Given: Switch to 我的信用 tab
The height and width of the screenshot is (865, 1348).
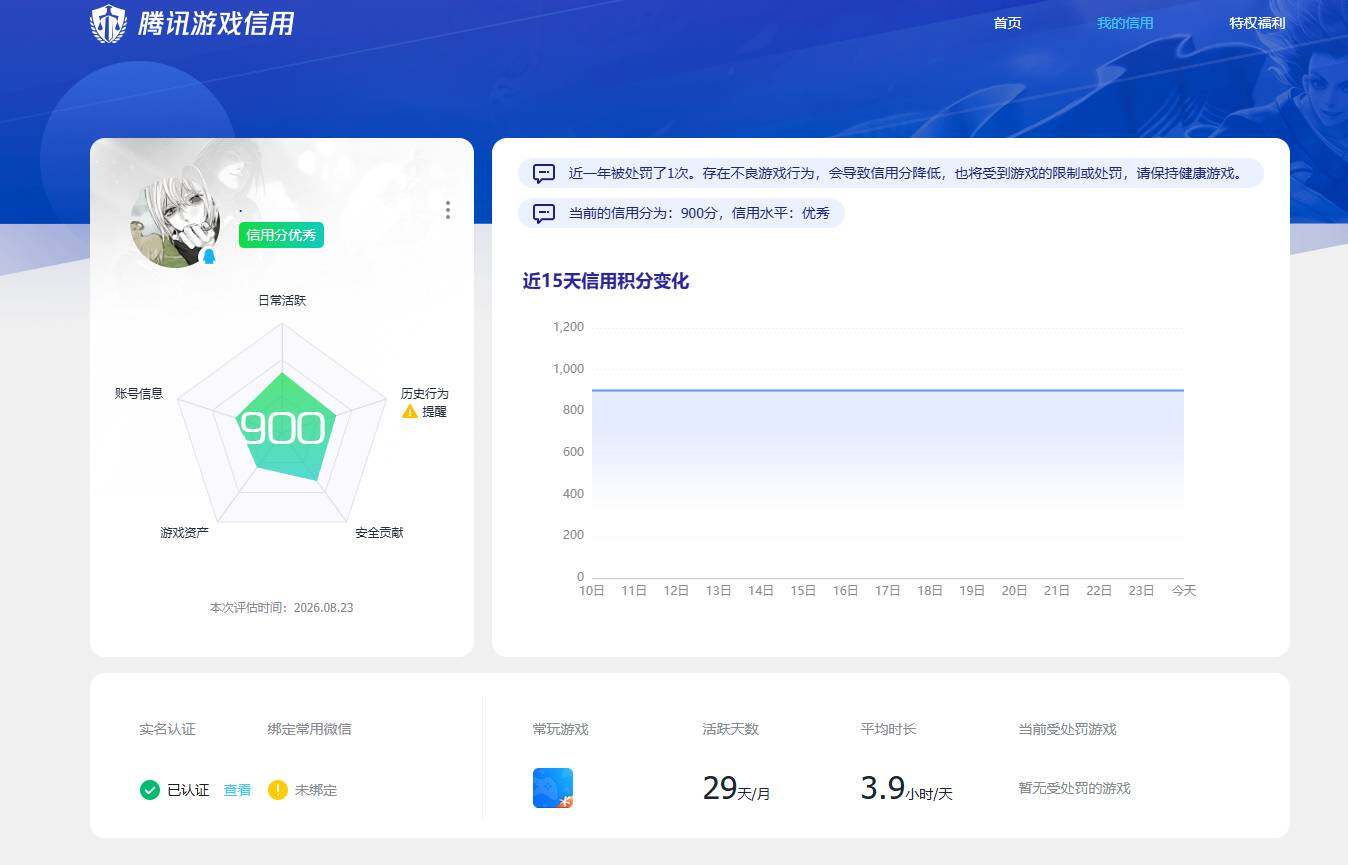Looking at the screenshot, I should pyautogui.click(x=1125, y=23).
